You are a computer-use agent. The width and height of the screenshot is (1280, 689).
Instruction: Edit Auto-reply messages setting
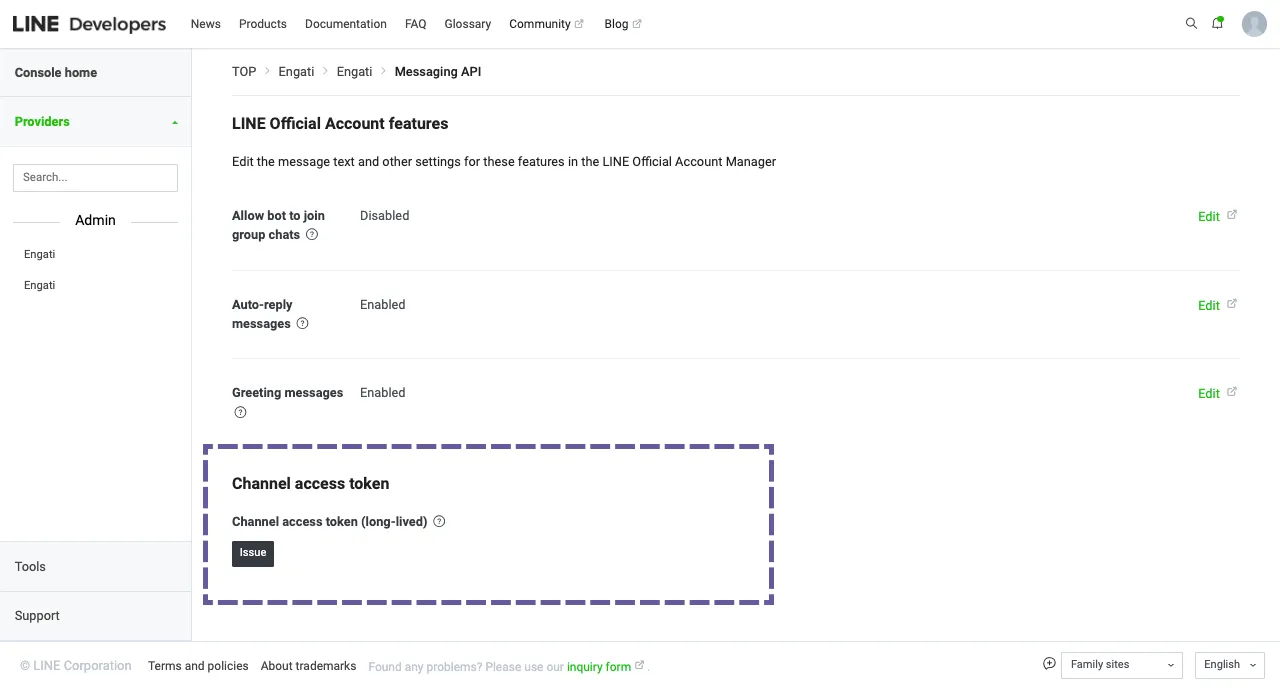click(1217, 305)
